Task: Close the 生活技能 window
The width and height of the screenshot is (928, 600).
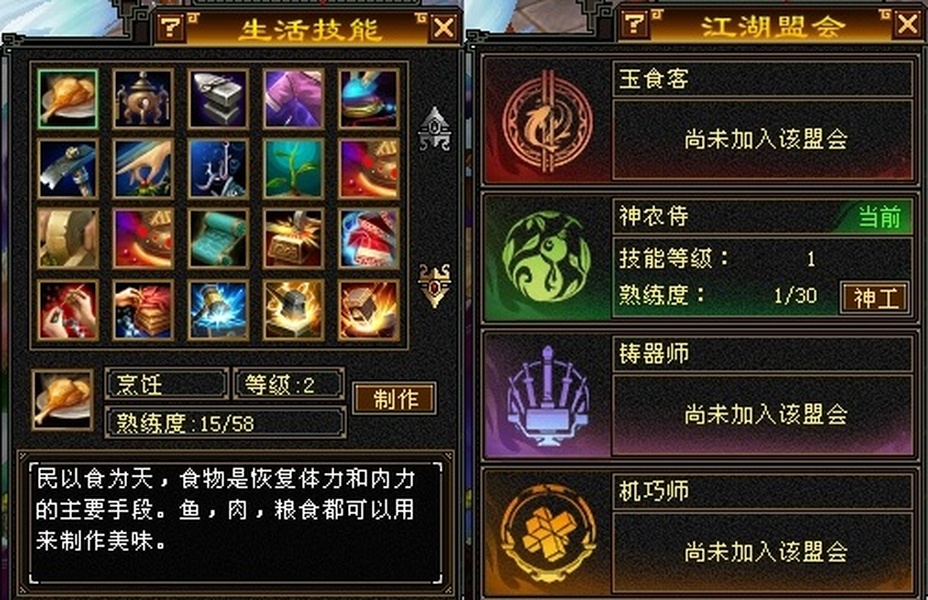Action: (444, 27)
